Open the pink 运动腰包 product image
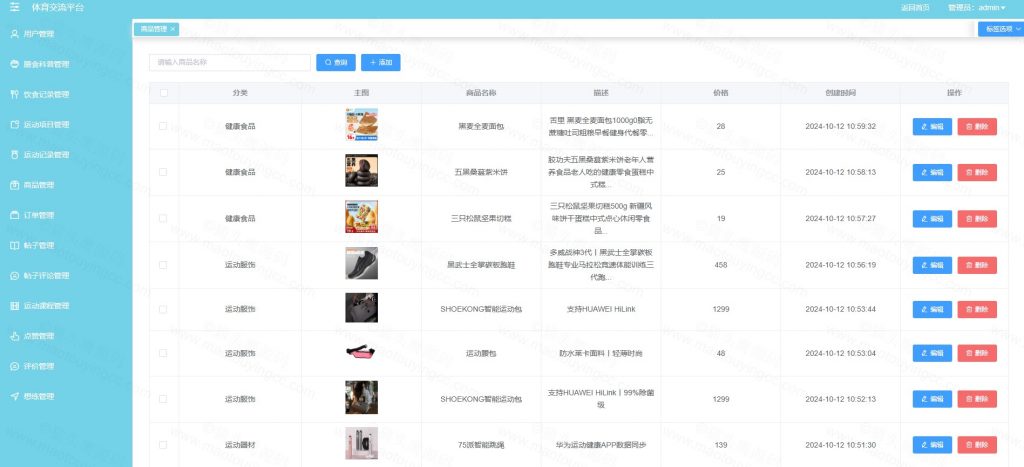Image resolution: width=1024 pixels, height=467 pixels. click(x=361, y=353)
